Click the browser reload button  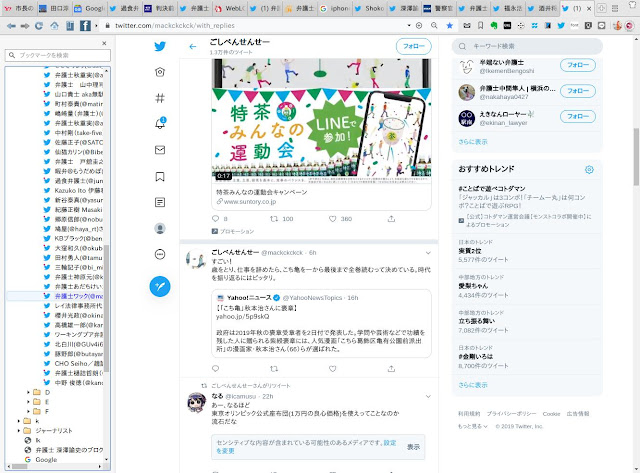point(39,26)
